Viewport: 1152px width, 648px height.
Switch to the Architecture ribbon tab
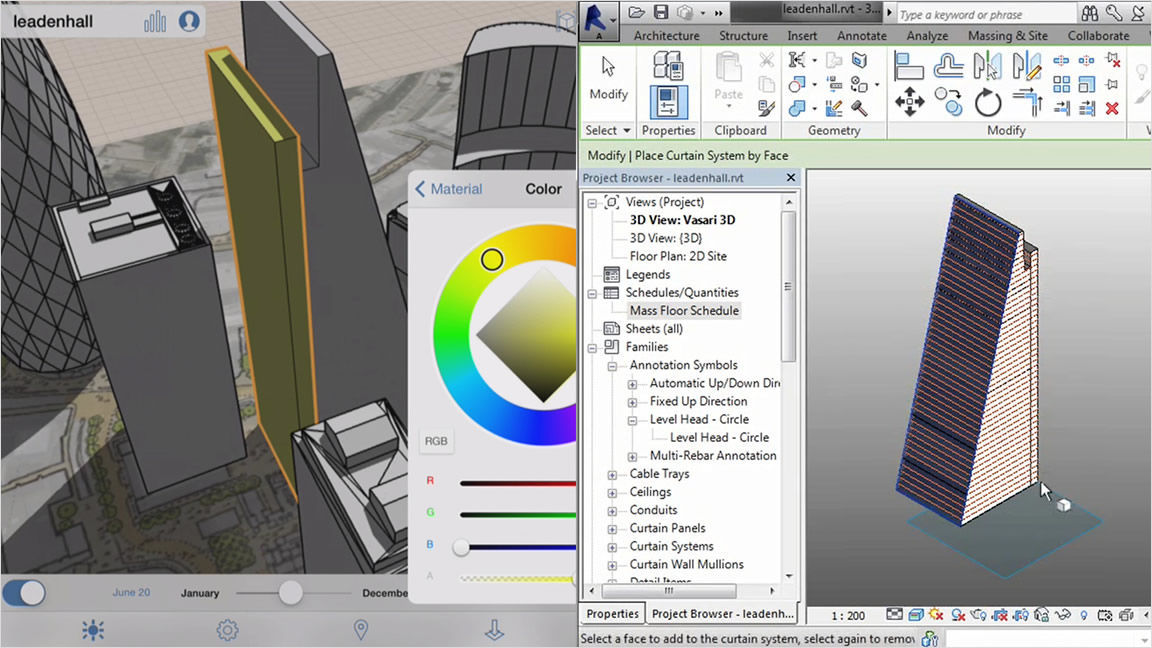pyautogui.click(x=666, y=35)
